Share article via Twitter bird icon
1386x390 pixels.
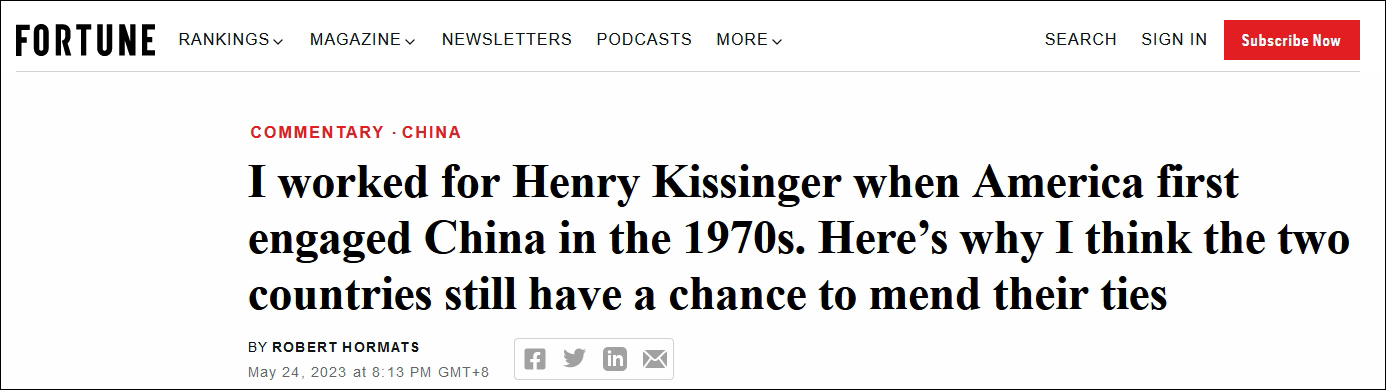pos(574,358)
